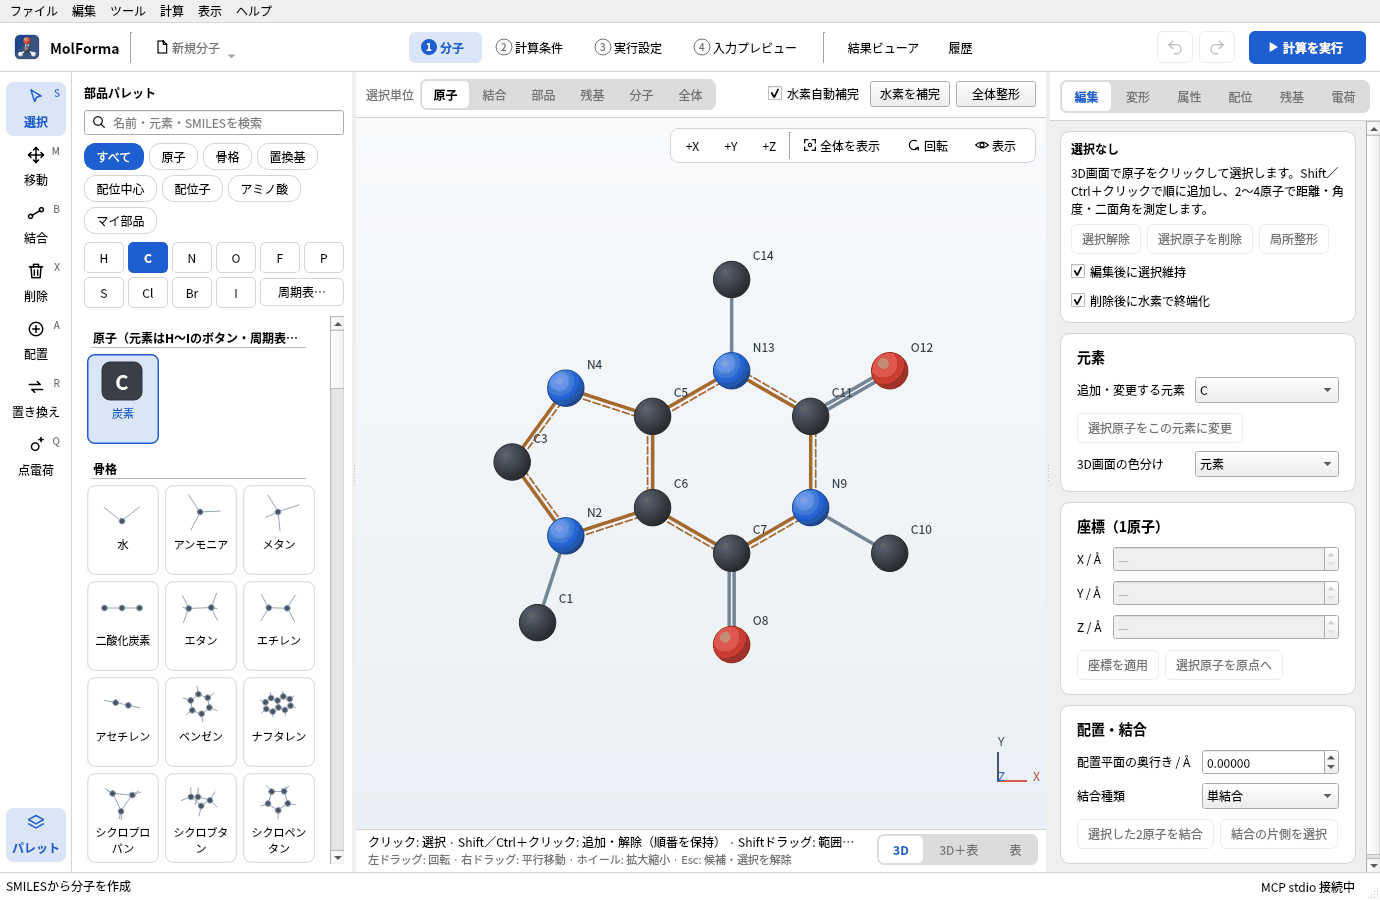Screen dimensions: 1380x900
Task: Open the ファイル menu
Action: [34, 11]
